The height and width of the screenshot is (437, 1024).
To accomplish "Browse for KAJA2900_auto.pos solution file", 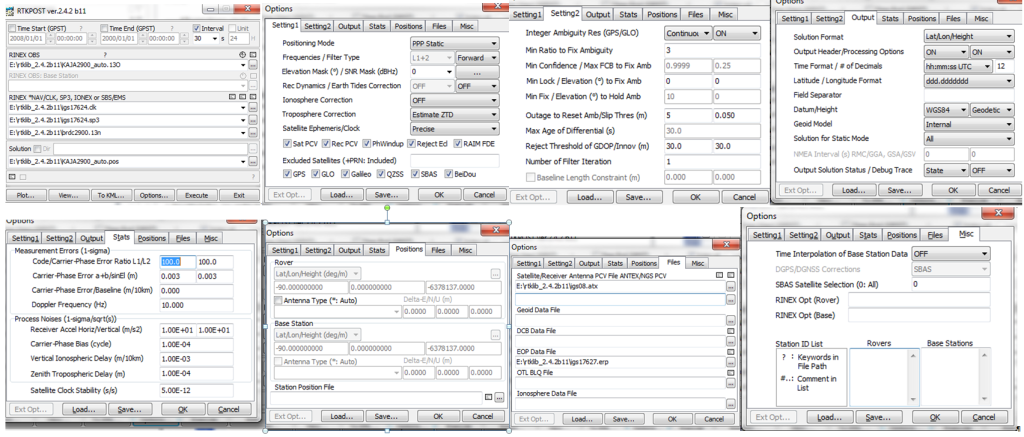I will [x=253, y=161].
